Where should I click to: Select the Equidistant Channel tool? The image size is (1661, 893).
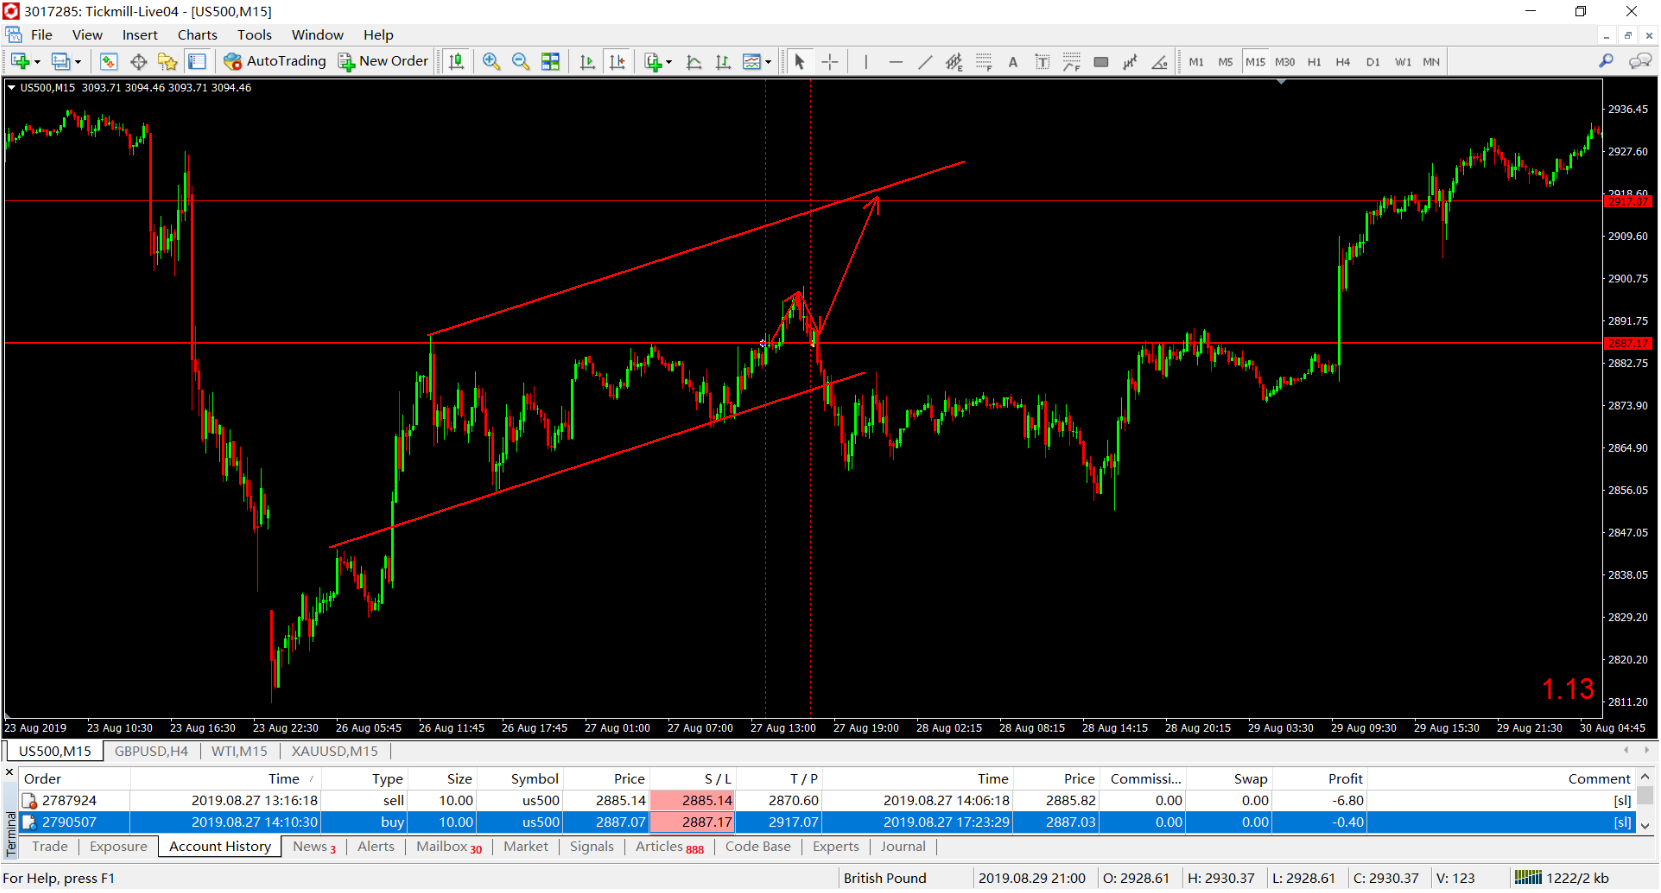pos(954,62)
